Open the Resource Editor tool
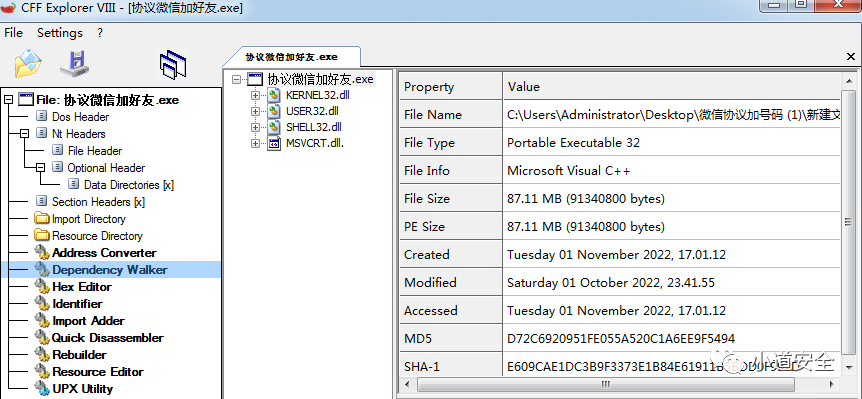 [97, 372]
